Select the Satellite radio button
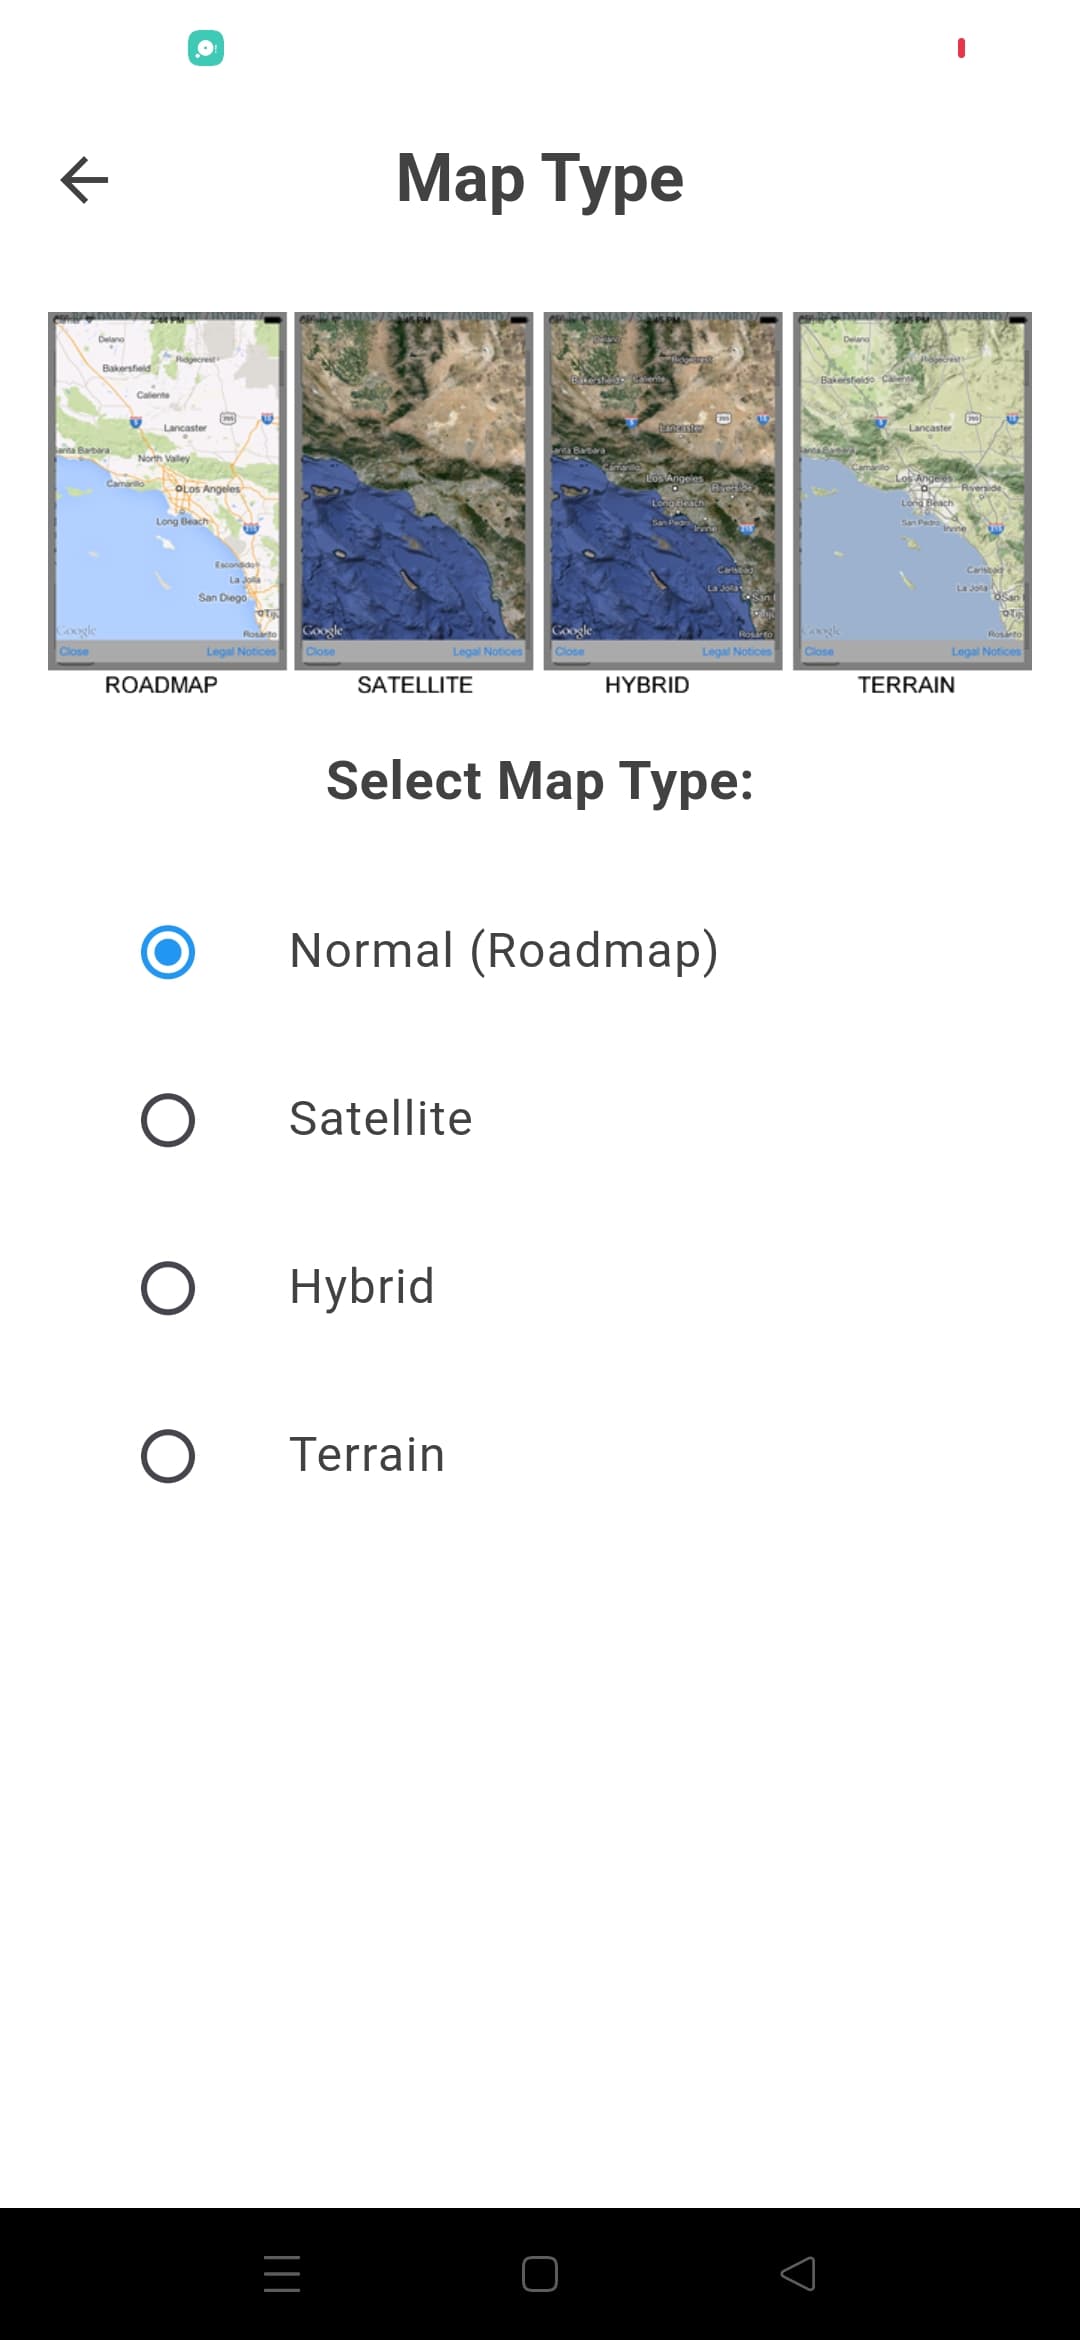 pyautogui.click(x=168, y=1120)
